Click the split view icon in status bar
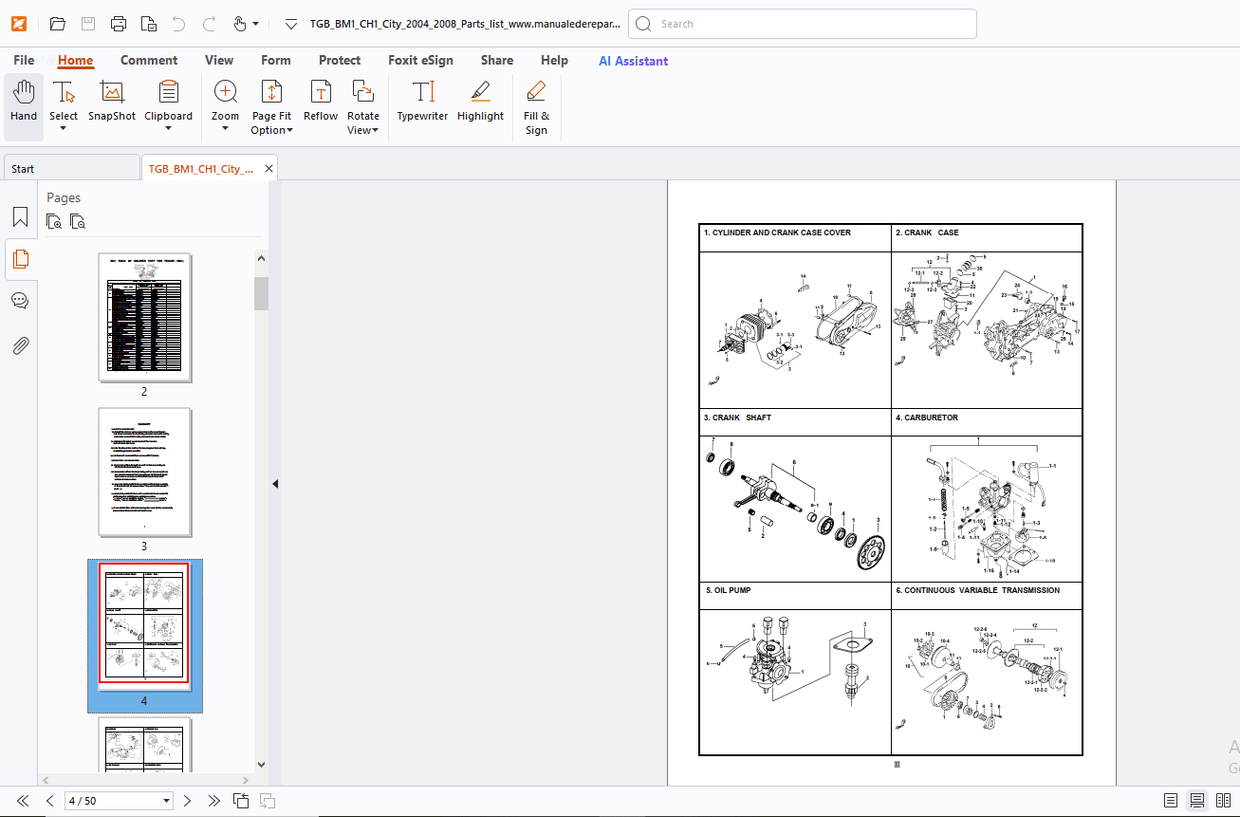 coord(241,801)
